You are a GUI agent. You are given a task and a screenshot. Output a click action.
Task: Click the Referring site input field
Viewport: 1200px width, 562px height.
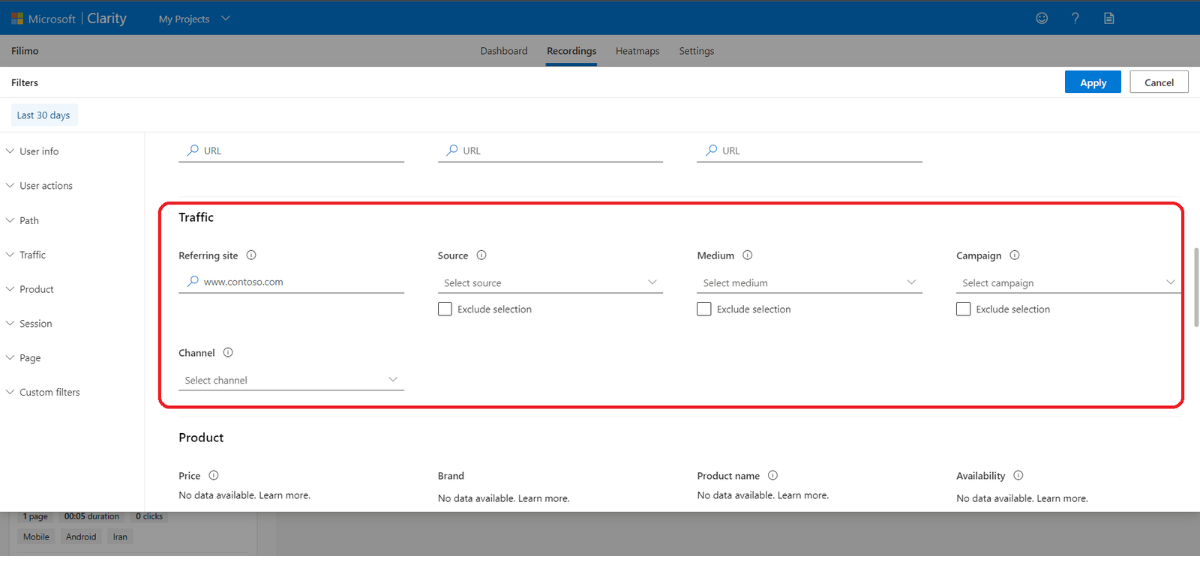pos(300,282)
